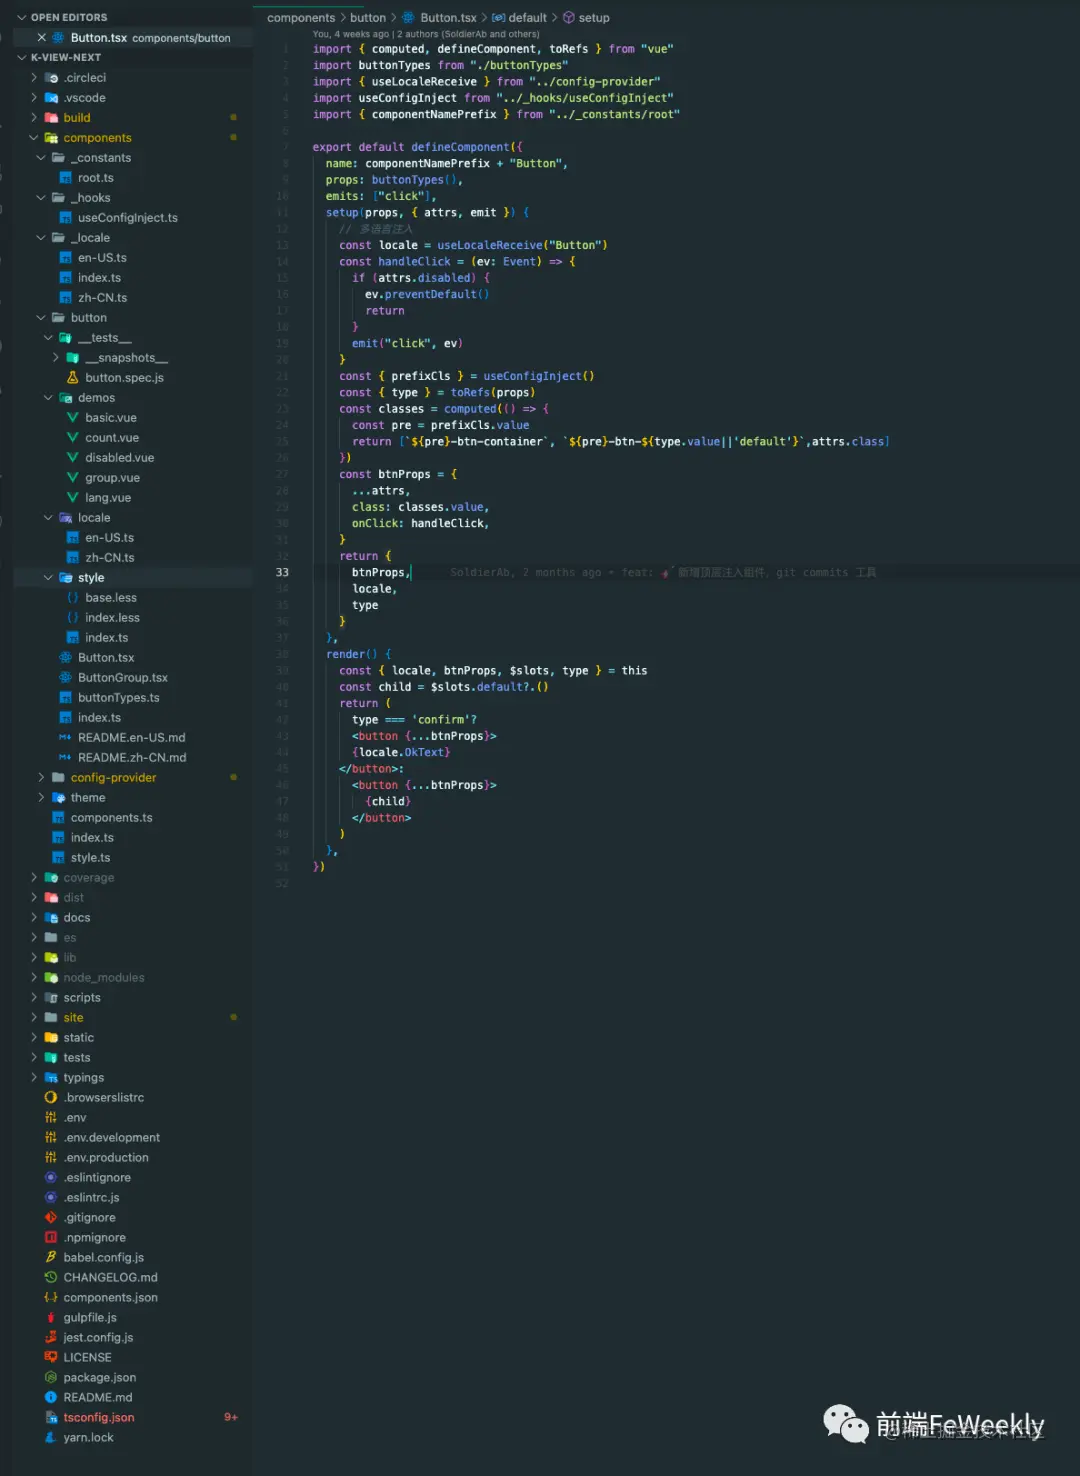This screenshot has width=1080, height=1476.
Task: Click the CHANGELOG.md file icon
Action: pyautogui.click(x=51, y=1277)
